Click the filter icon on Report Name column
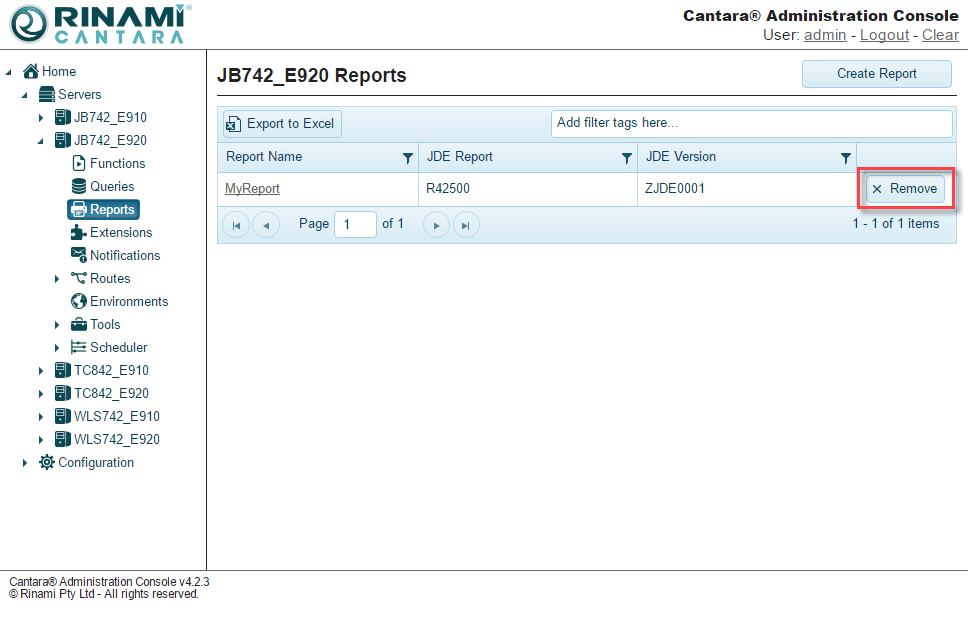Screen dimensions: 968x620 point(407,158)
